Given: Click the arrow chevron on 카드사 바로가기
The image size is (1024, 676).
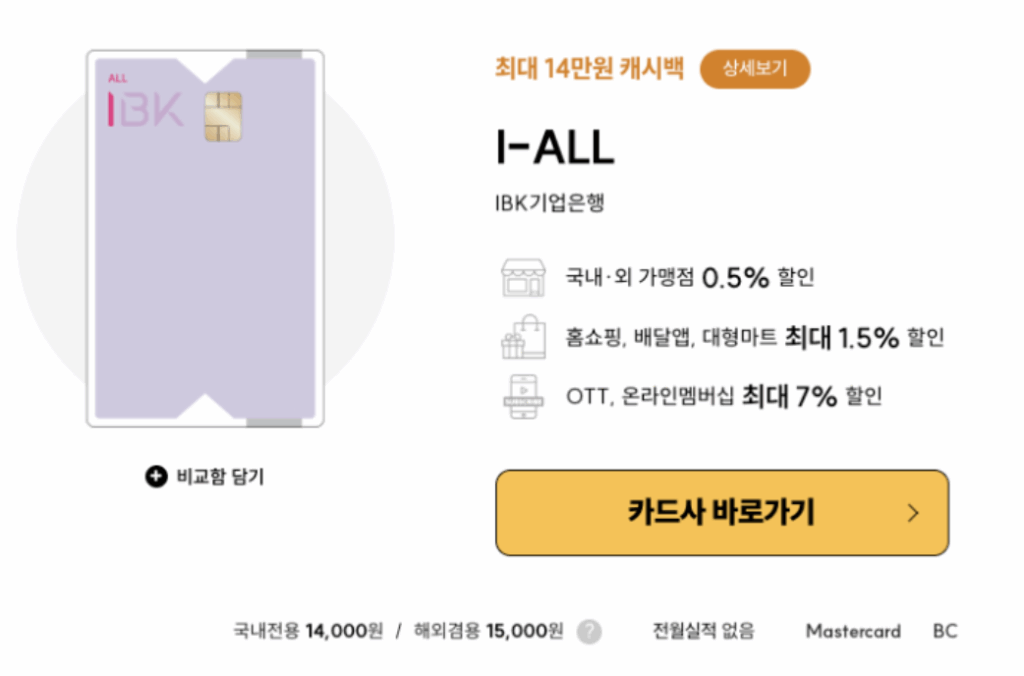Looking at the screenshot, I should click(x=913, y=513).
